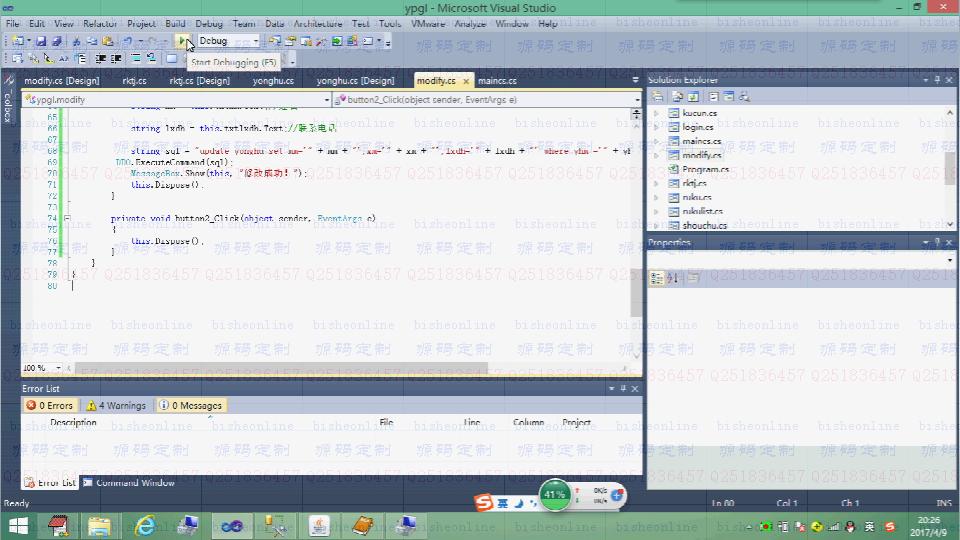960x540 pixels.
Task: Click the New Project toolbar icon
Action: [x=18, y=41]
